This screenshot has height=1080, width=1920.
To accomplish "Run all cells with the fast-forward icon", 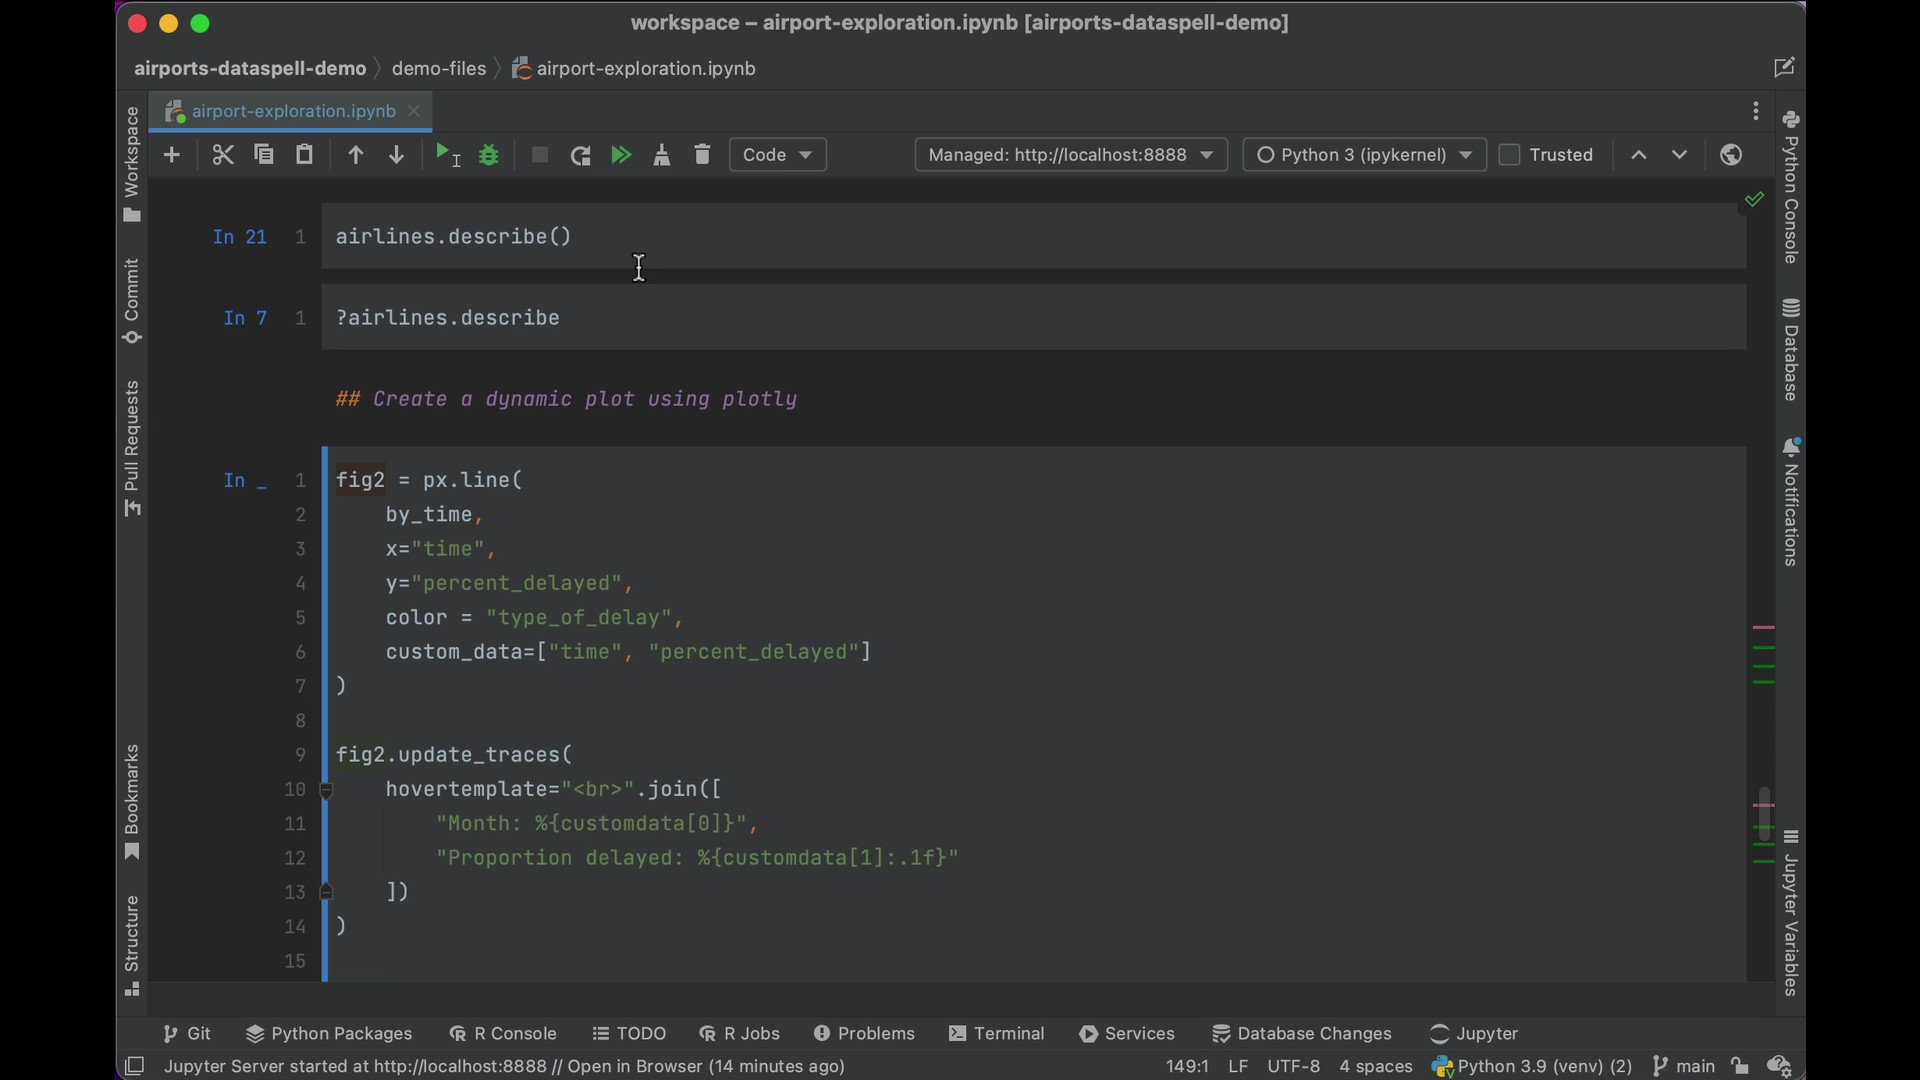I will 621,155.
